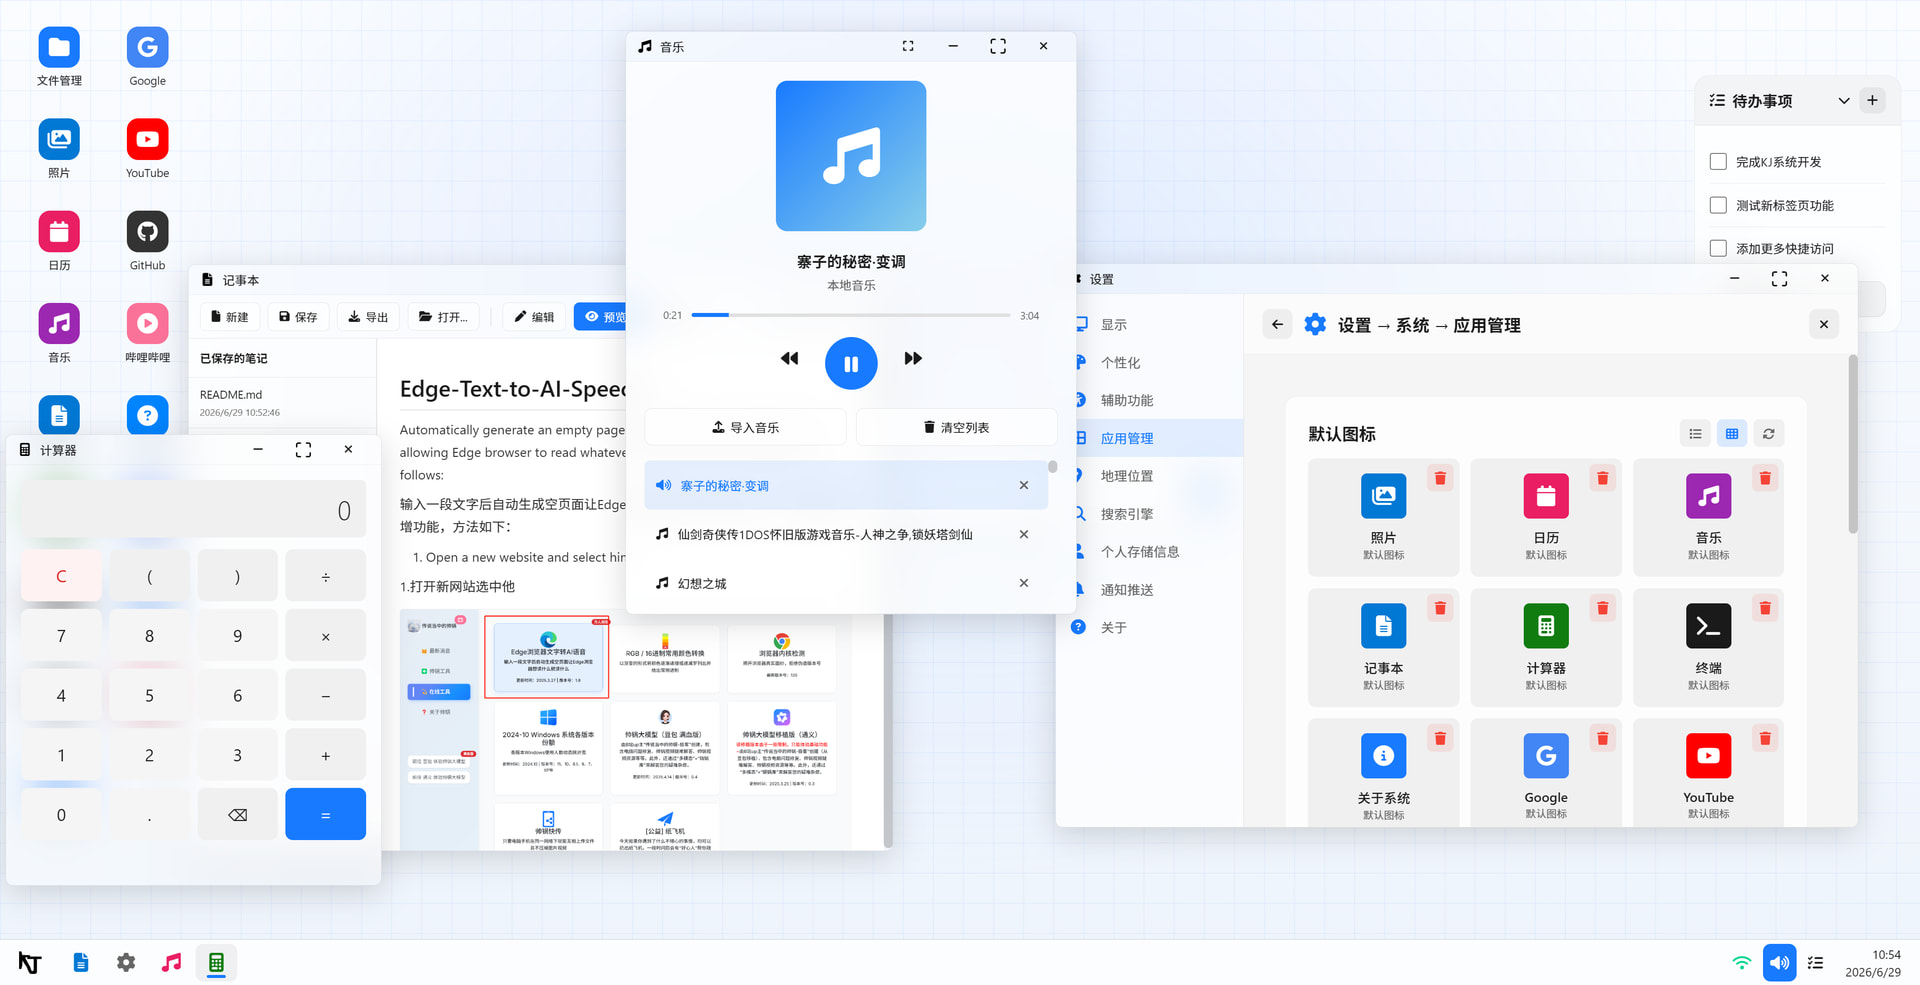Click the back arrow in Settings header
This screenshot has height=985, width=1920.
click(1277, 324)
